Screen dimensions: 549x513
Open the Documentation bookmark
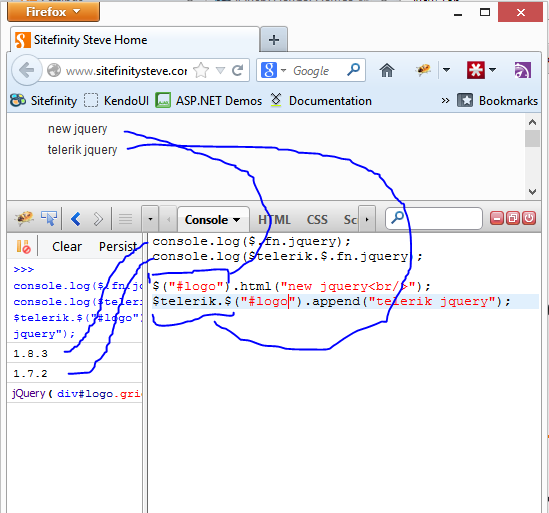point(321,101)
